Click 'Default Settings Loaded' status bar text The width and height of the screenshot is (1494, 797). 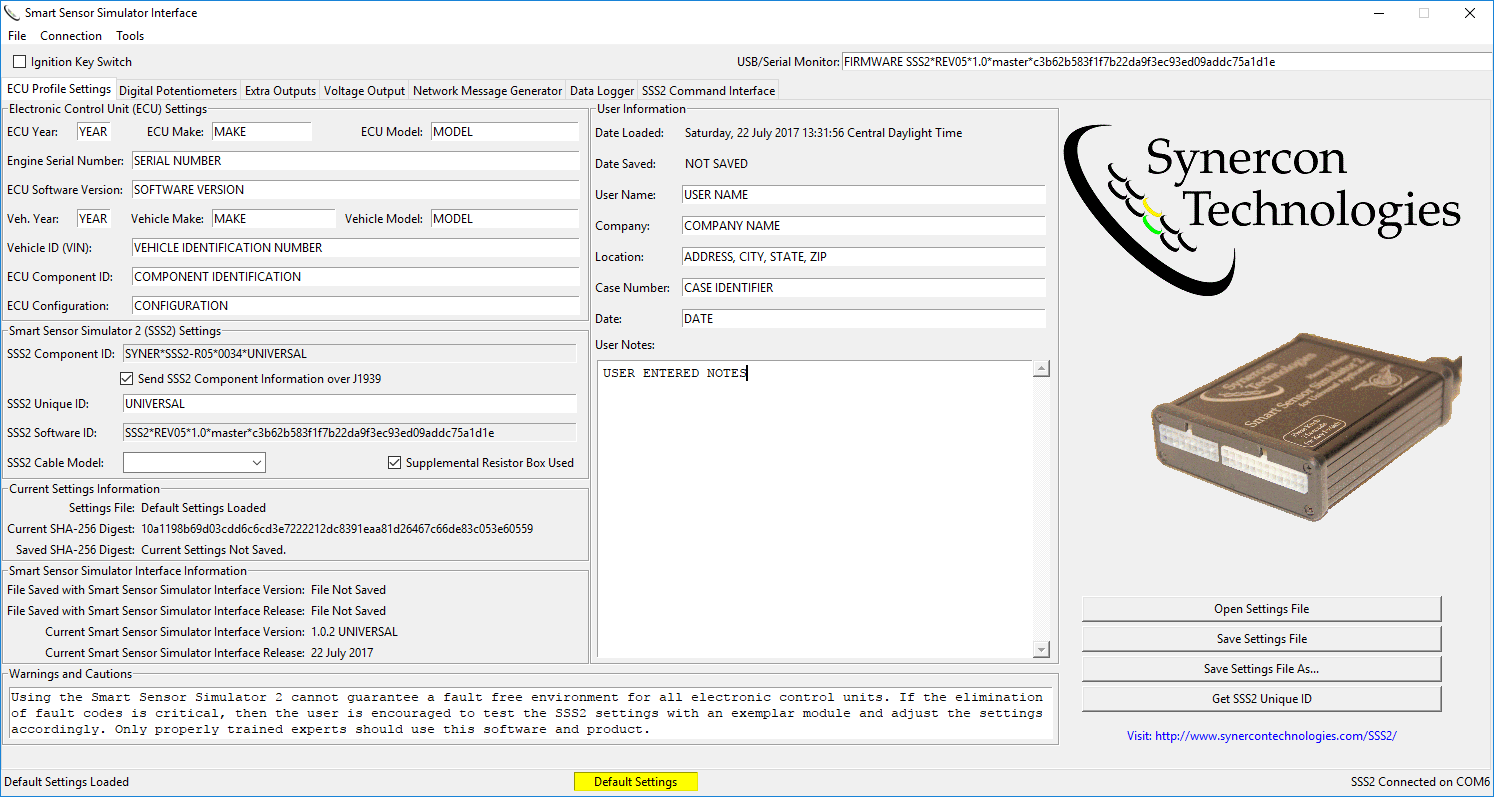pos(67,782)
